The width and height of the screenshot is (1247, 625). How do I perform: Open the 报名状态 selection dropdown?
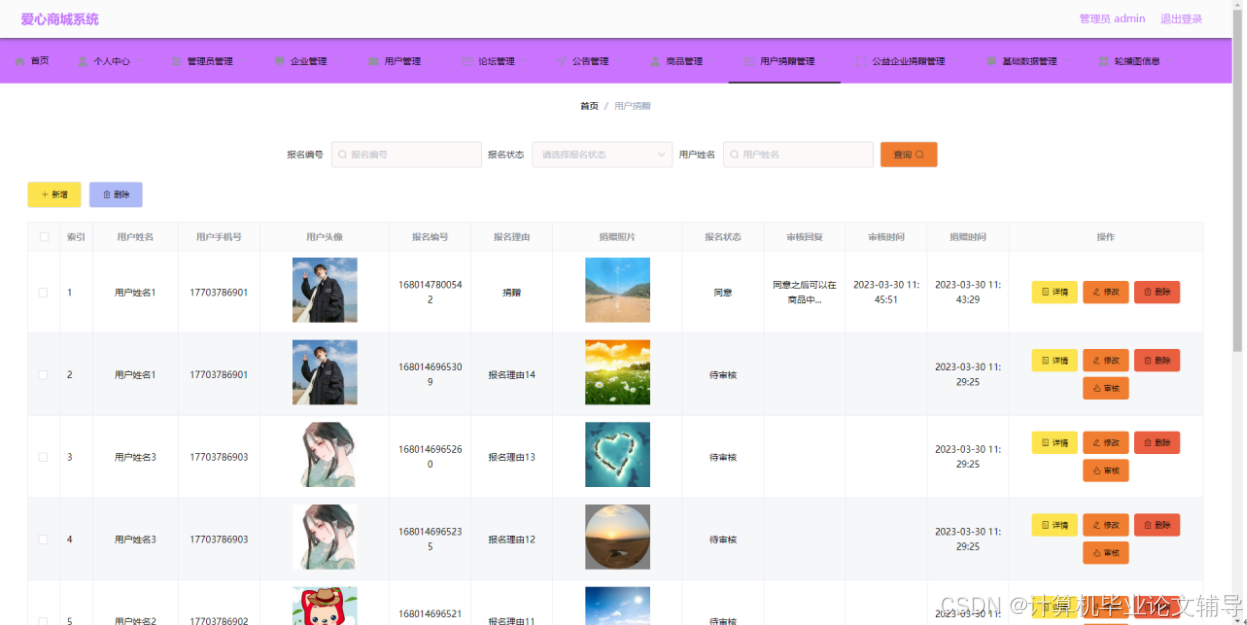coord(601,154)
